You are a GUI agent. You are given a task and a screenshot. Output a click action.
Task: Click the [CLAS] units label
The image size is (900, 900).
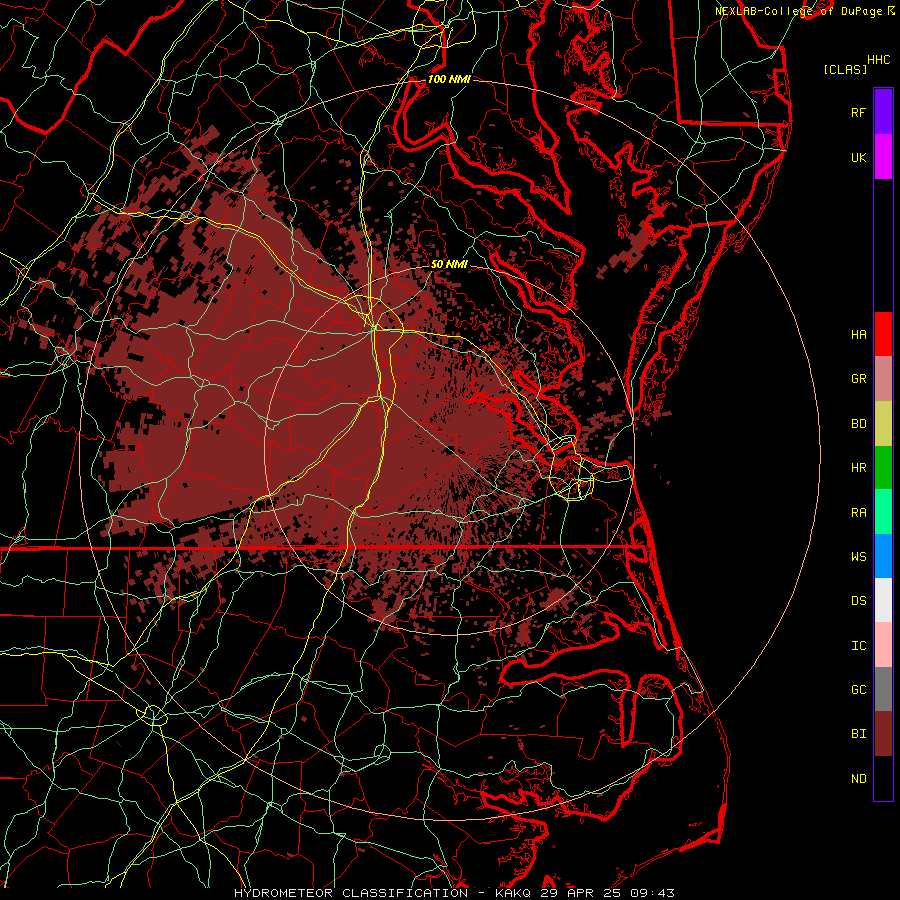(x=845, y=70)
